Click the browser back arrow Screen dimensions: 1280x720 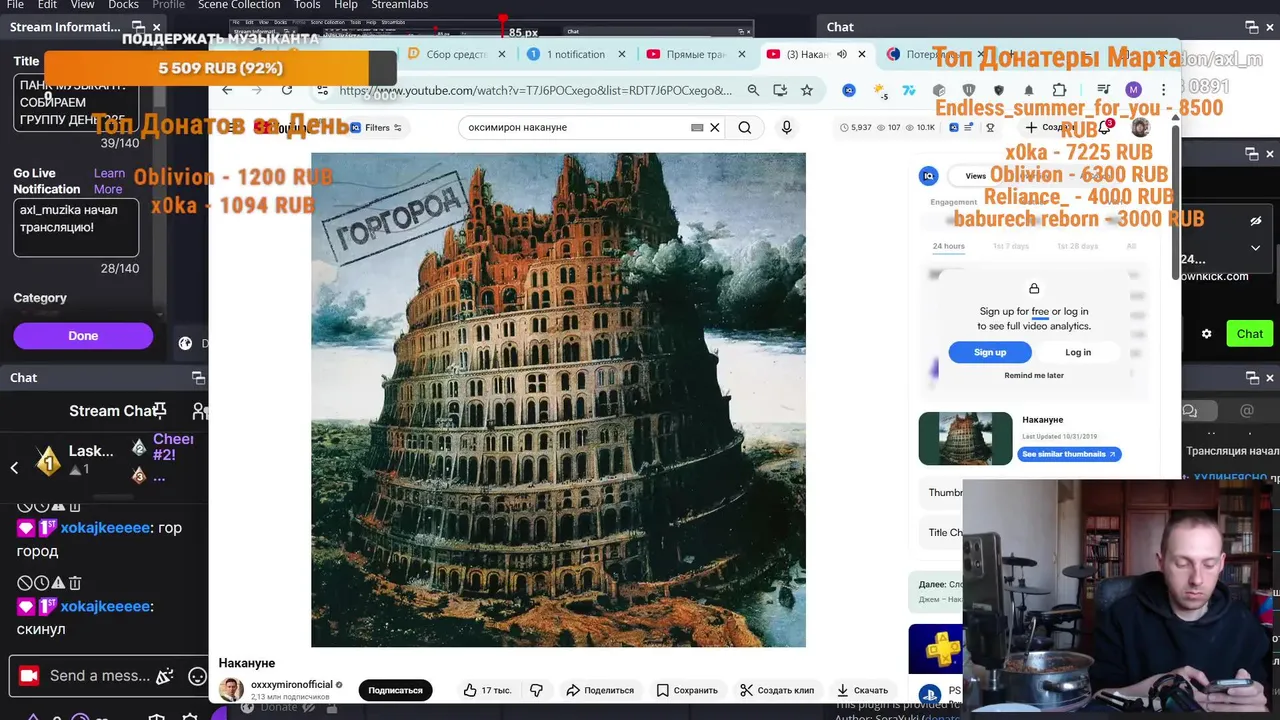tap(227, 90)
